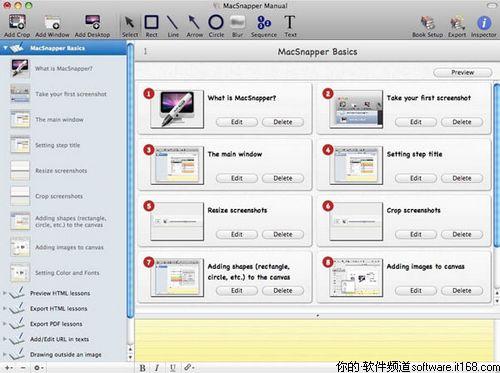The image size is (500, 373).
Task: Edit the Adding shapes step
Action: pyautogui.click(x=237, y=291)
